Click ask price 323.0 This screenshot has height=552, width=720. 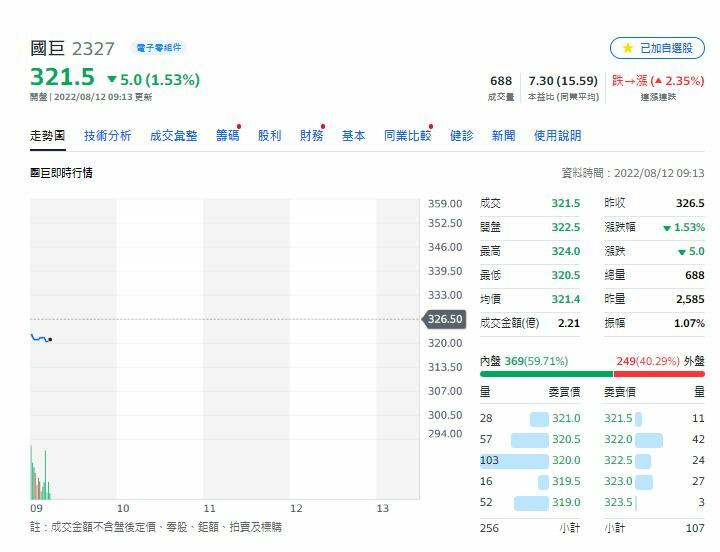point(618,481)
